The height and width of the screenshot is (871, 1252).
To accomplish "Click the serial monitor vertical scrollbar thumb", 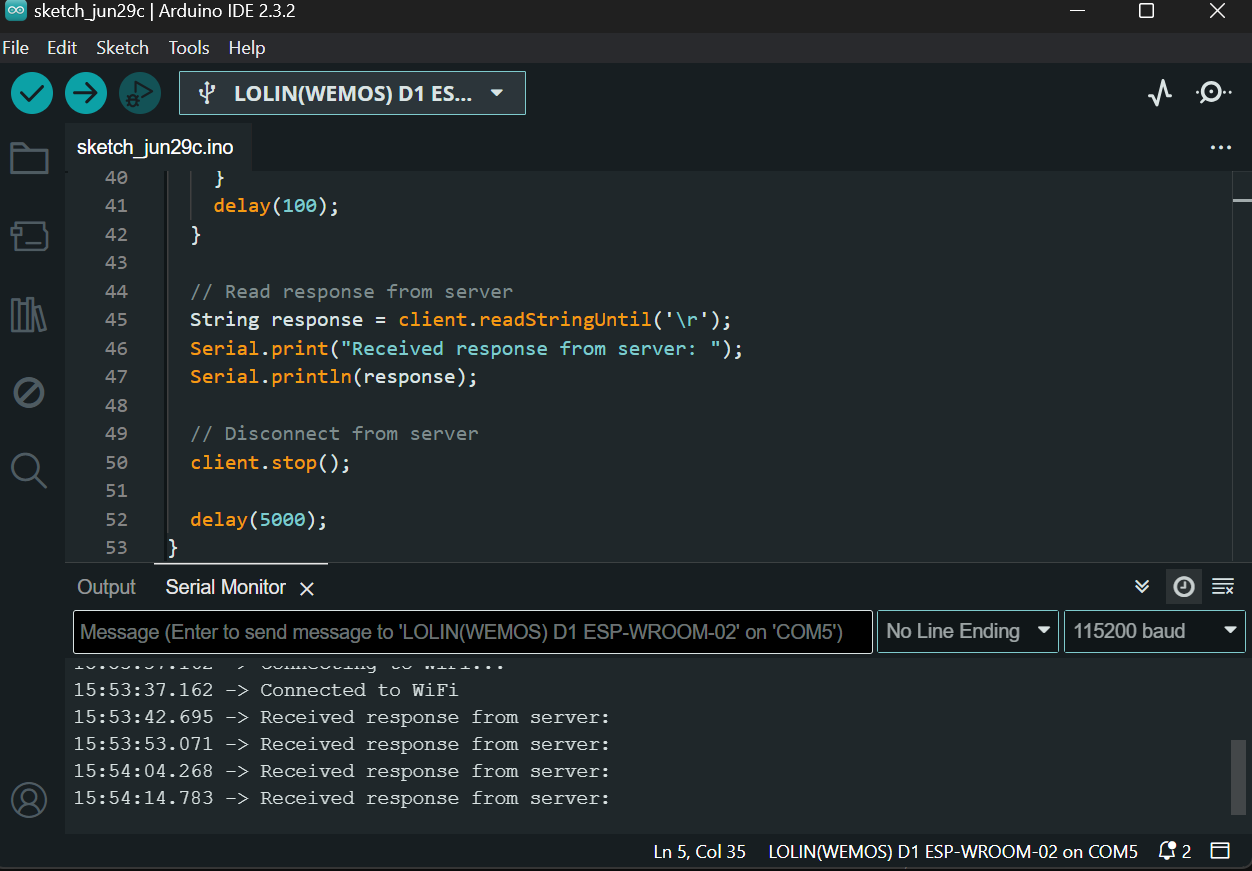I will coord(1239,777).
